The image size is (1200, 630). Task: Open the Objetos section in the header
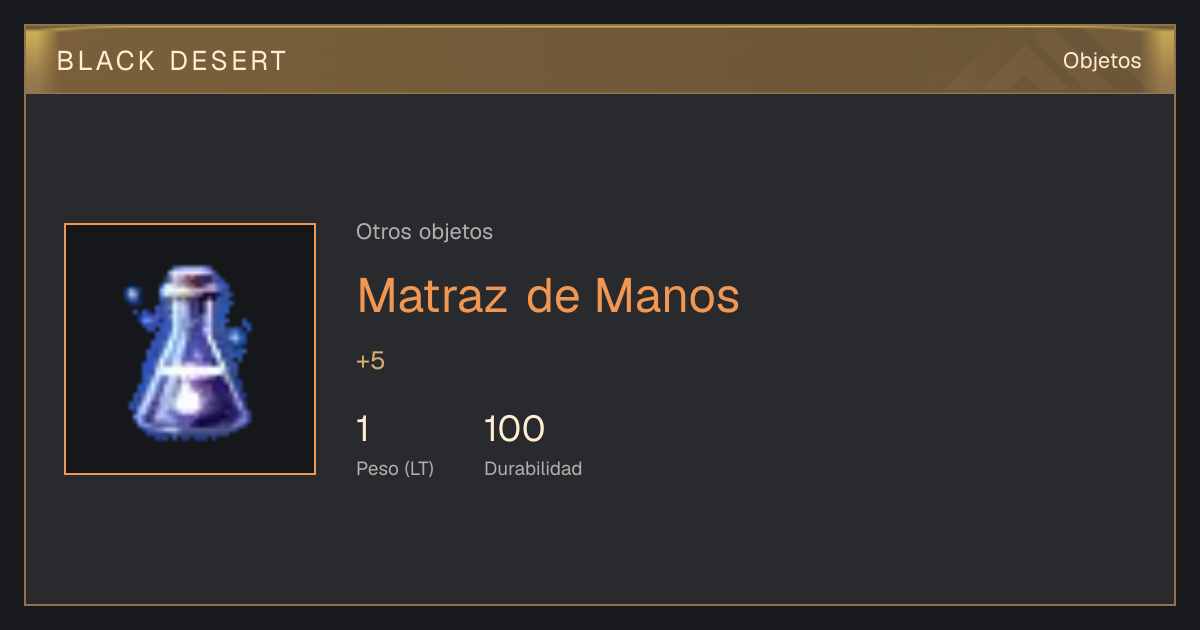pos(1102,60)
